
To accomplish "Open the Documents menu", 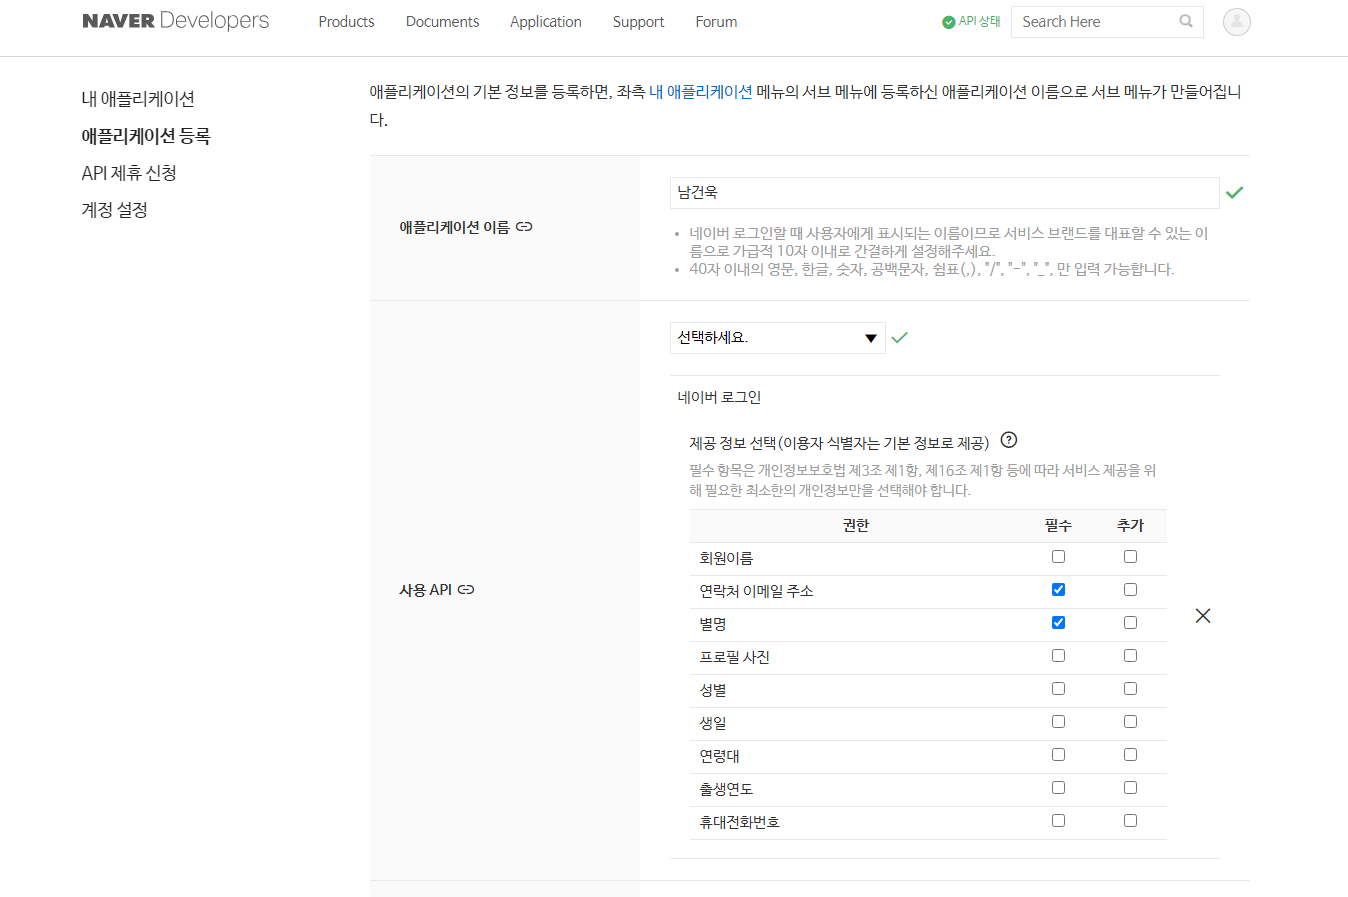I will (442, 22).
